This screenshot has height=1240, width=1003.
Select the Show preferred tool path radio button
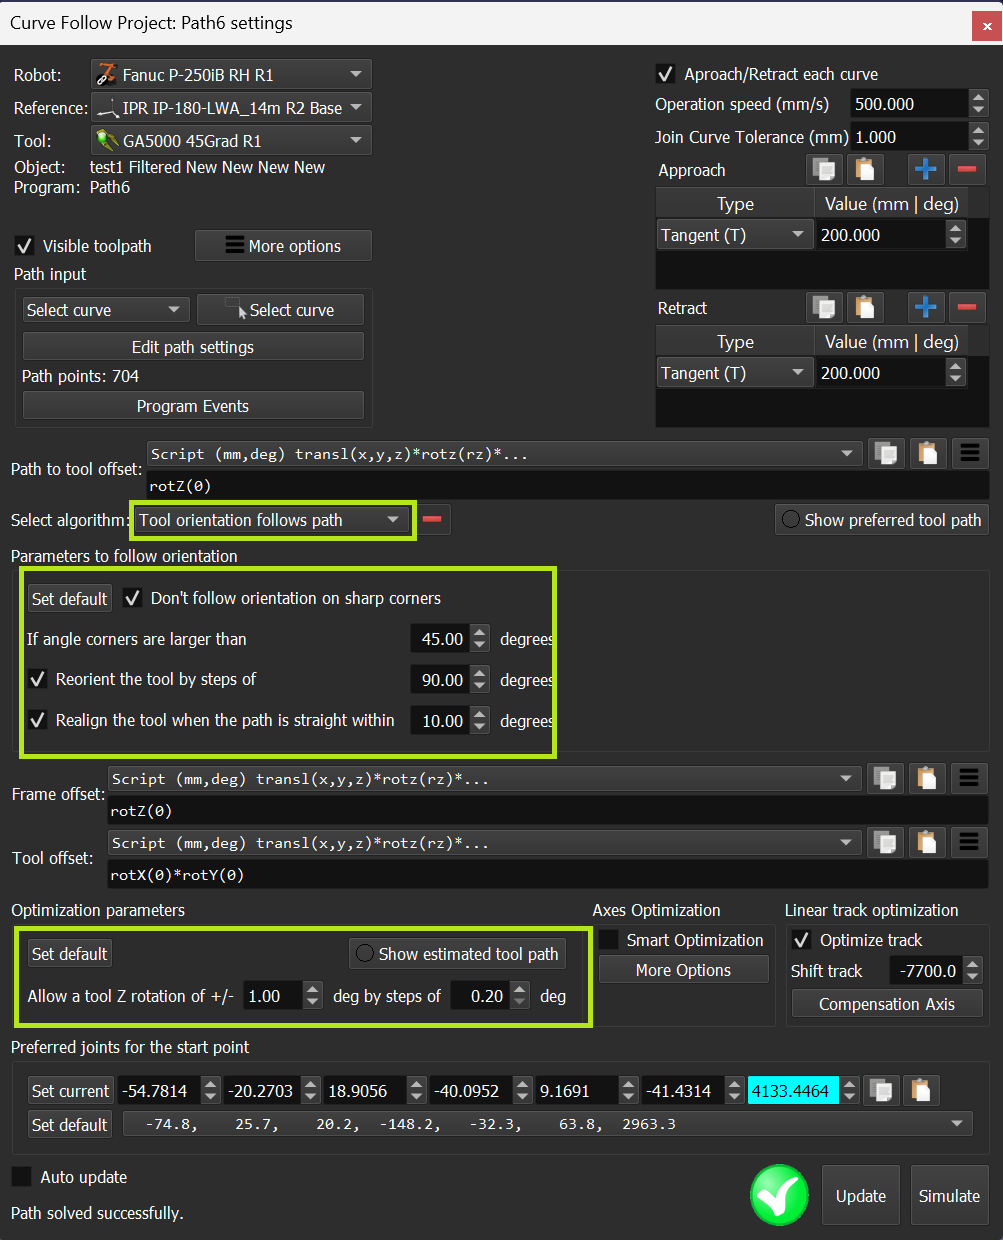(791, 520)
